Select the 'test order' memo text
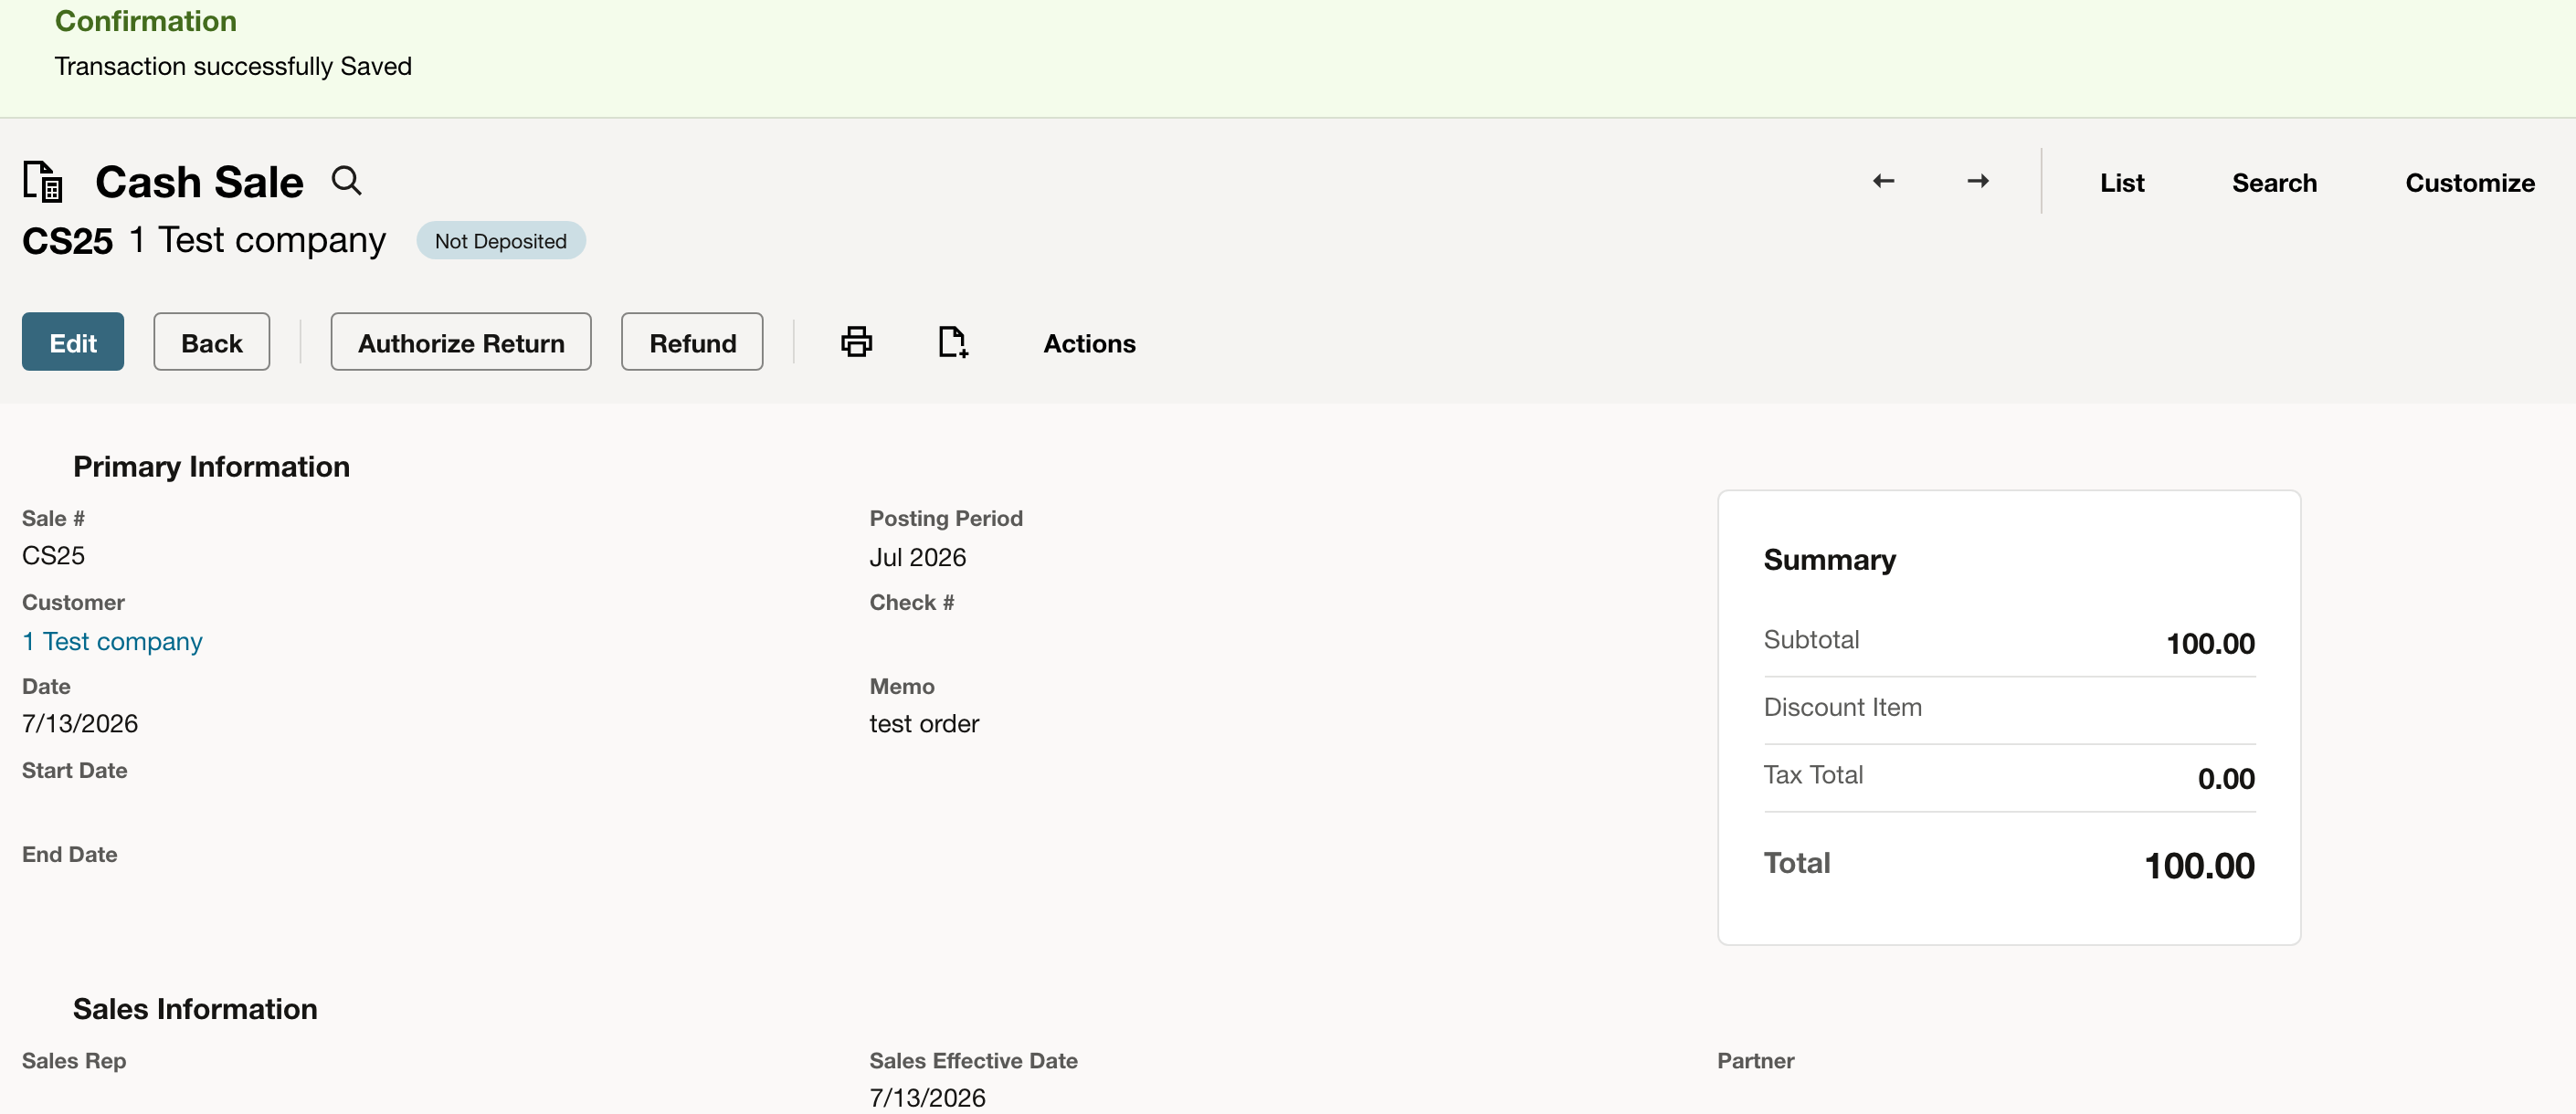The width and height of the screenshot is (2576, 1114). pos(924,723)
